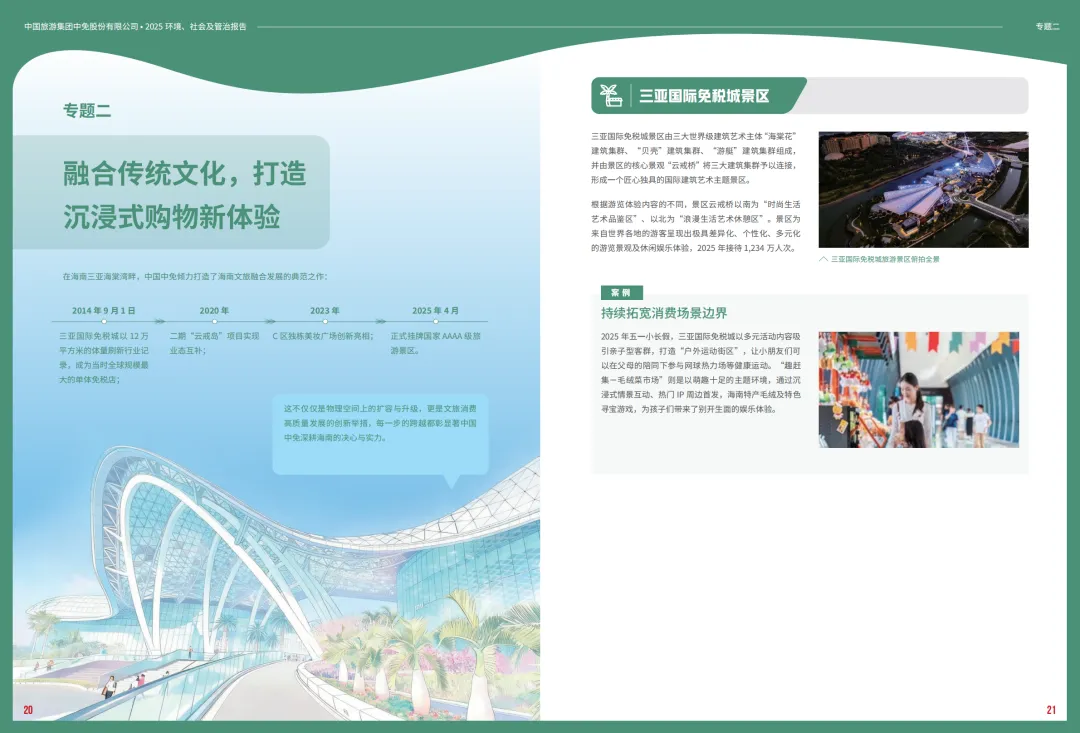Click the heading 持续拓宽消费场景边界
This screenshot has height=733, width=1080.
664,313
